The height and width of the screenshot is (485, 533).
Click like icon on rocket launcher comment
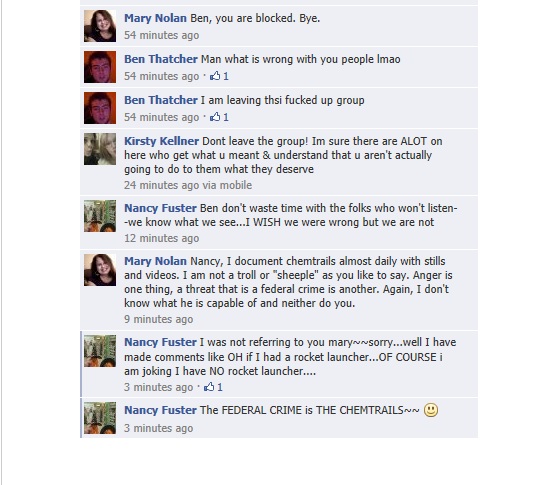click(209, 386)
